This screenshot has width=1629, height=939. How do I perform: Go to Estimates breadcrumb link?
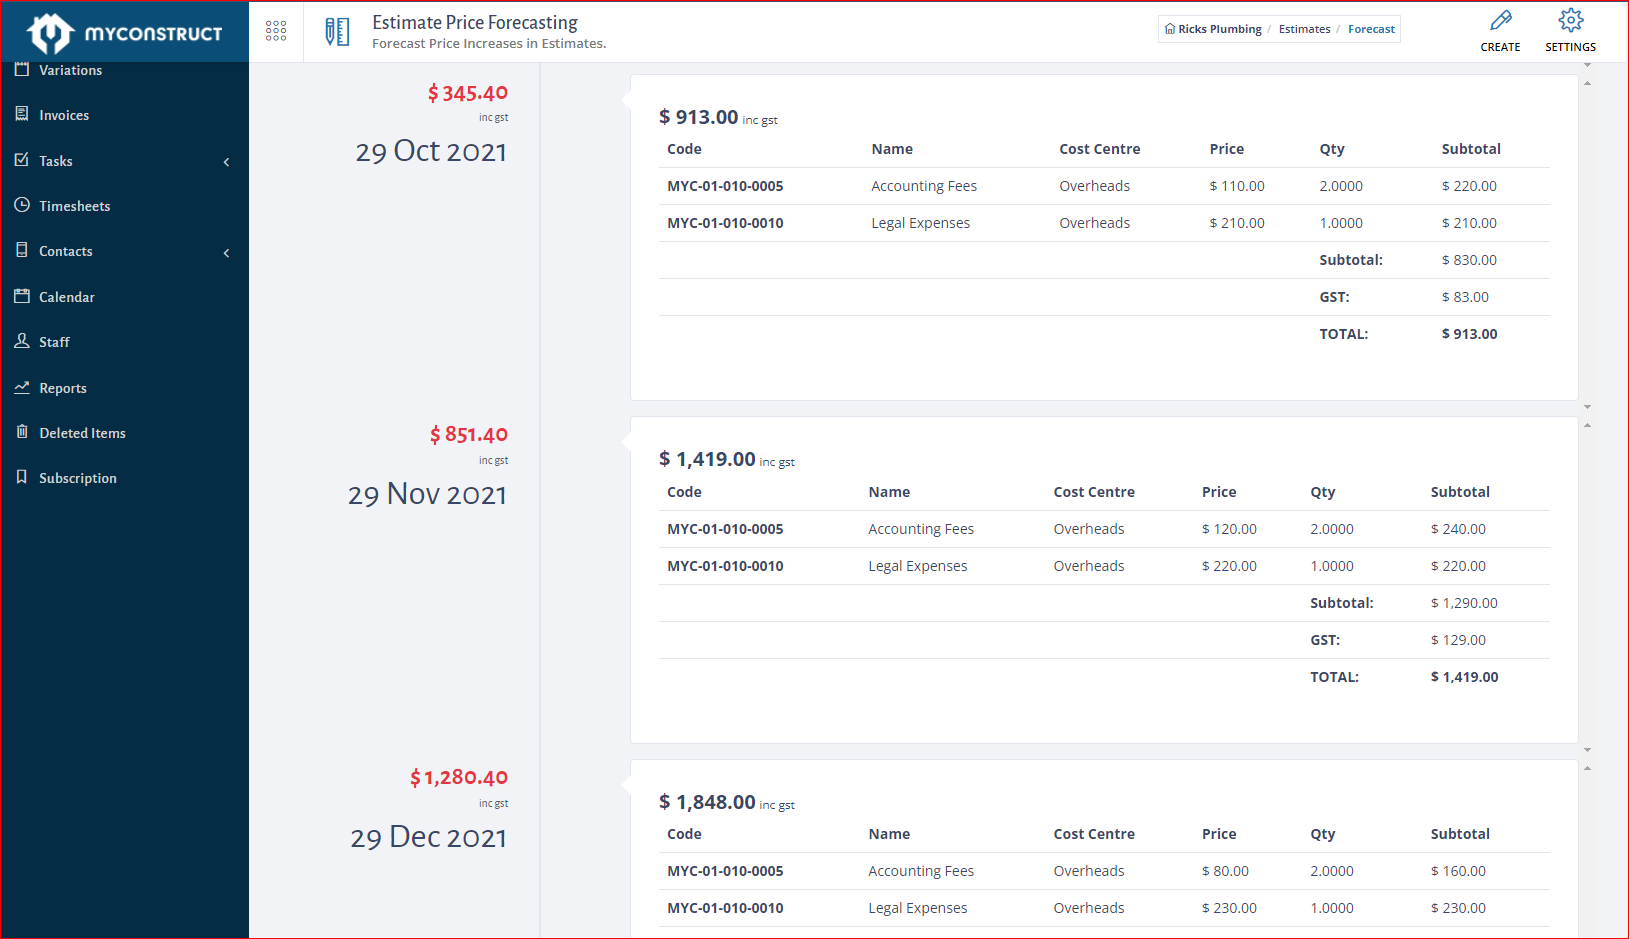pos(1304,29)
